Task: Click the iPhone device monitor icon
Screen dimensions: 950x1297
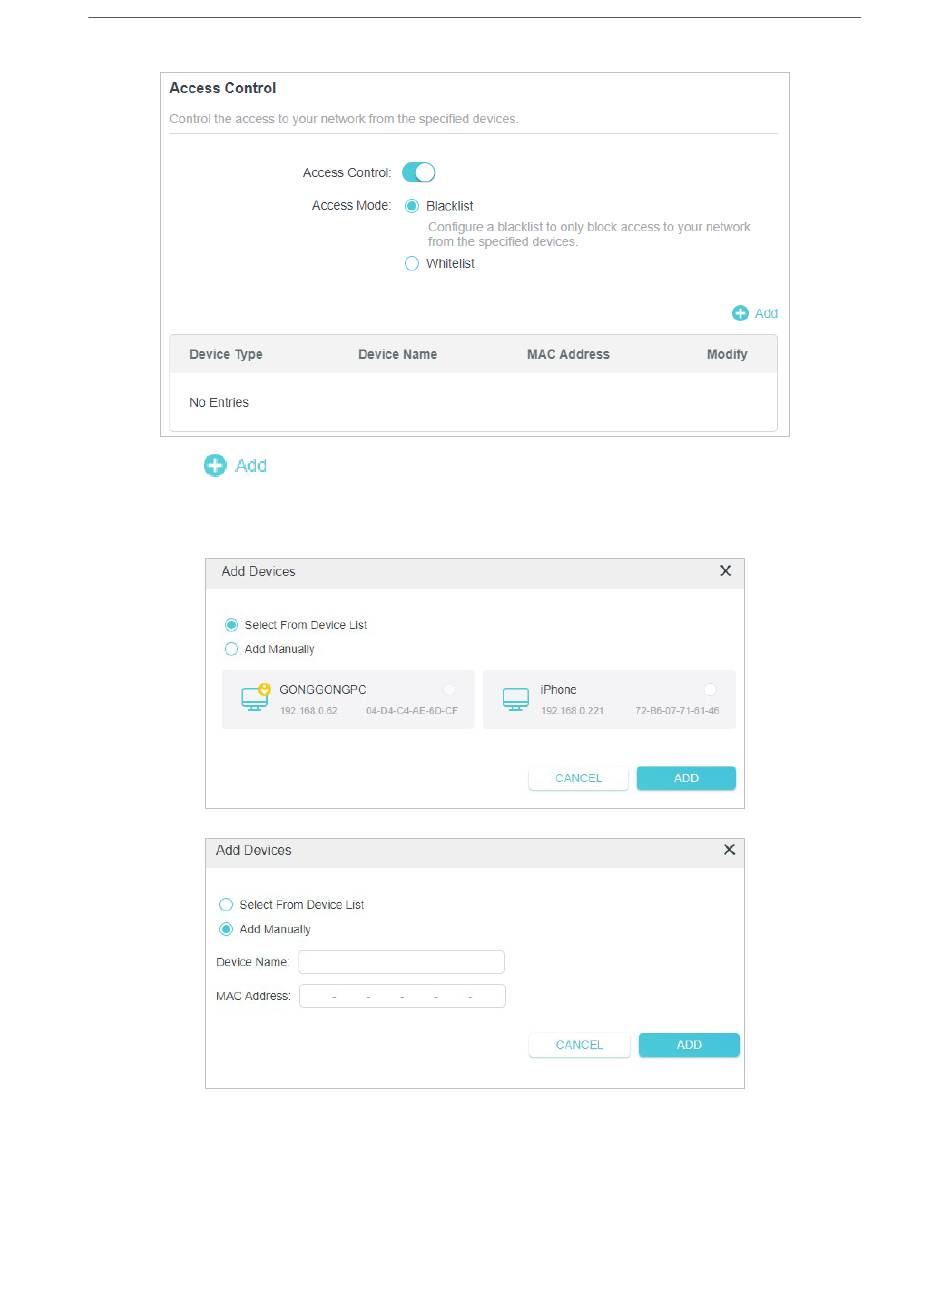Action: [515, 699]
